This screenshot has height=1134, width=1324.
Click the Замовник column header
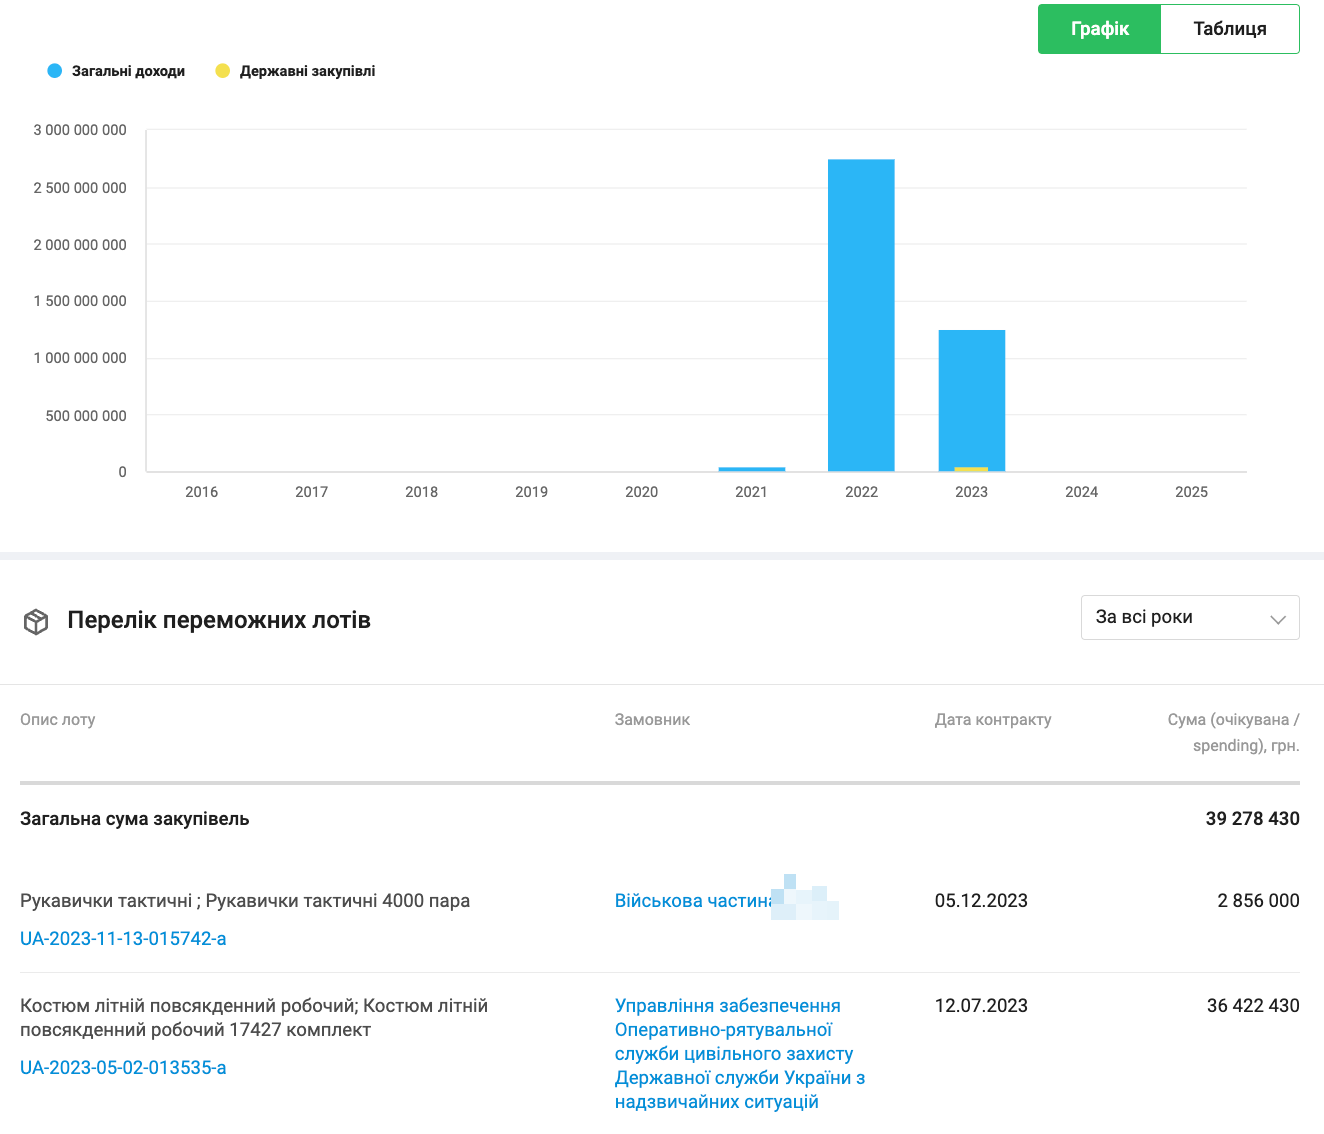652,719
